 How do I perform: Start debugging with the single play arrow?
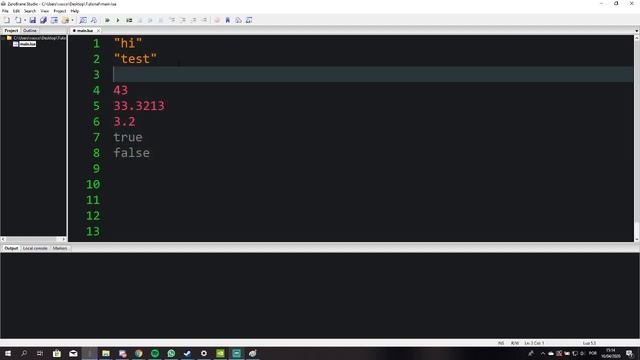118,20
